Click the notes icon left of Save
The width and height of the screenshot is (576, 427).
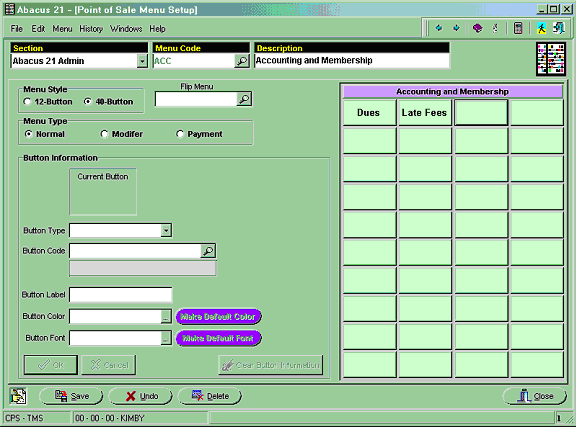18,396
